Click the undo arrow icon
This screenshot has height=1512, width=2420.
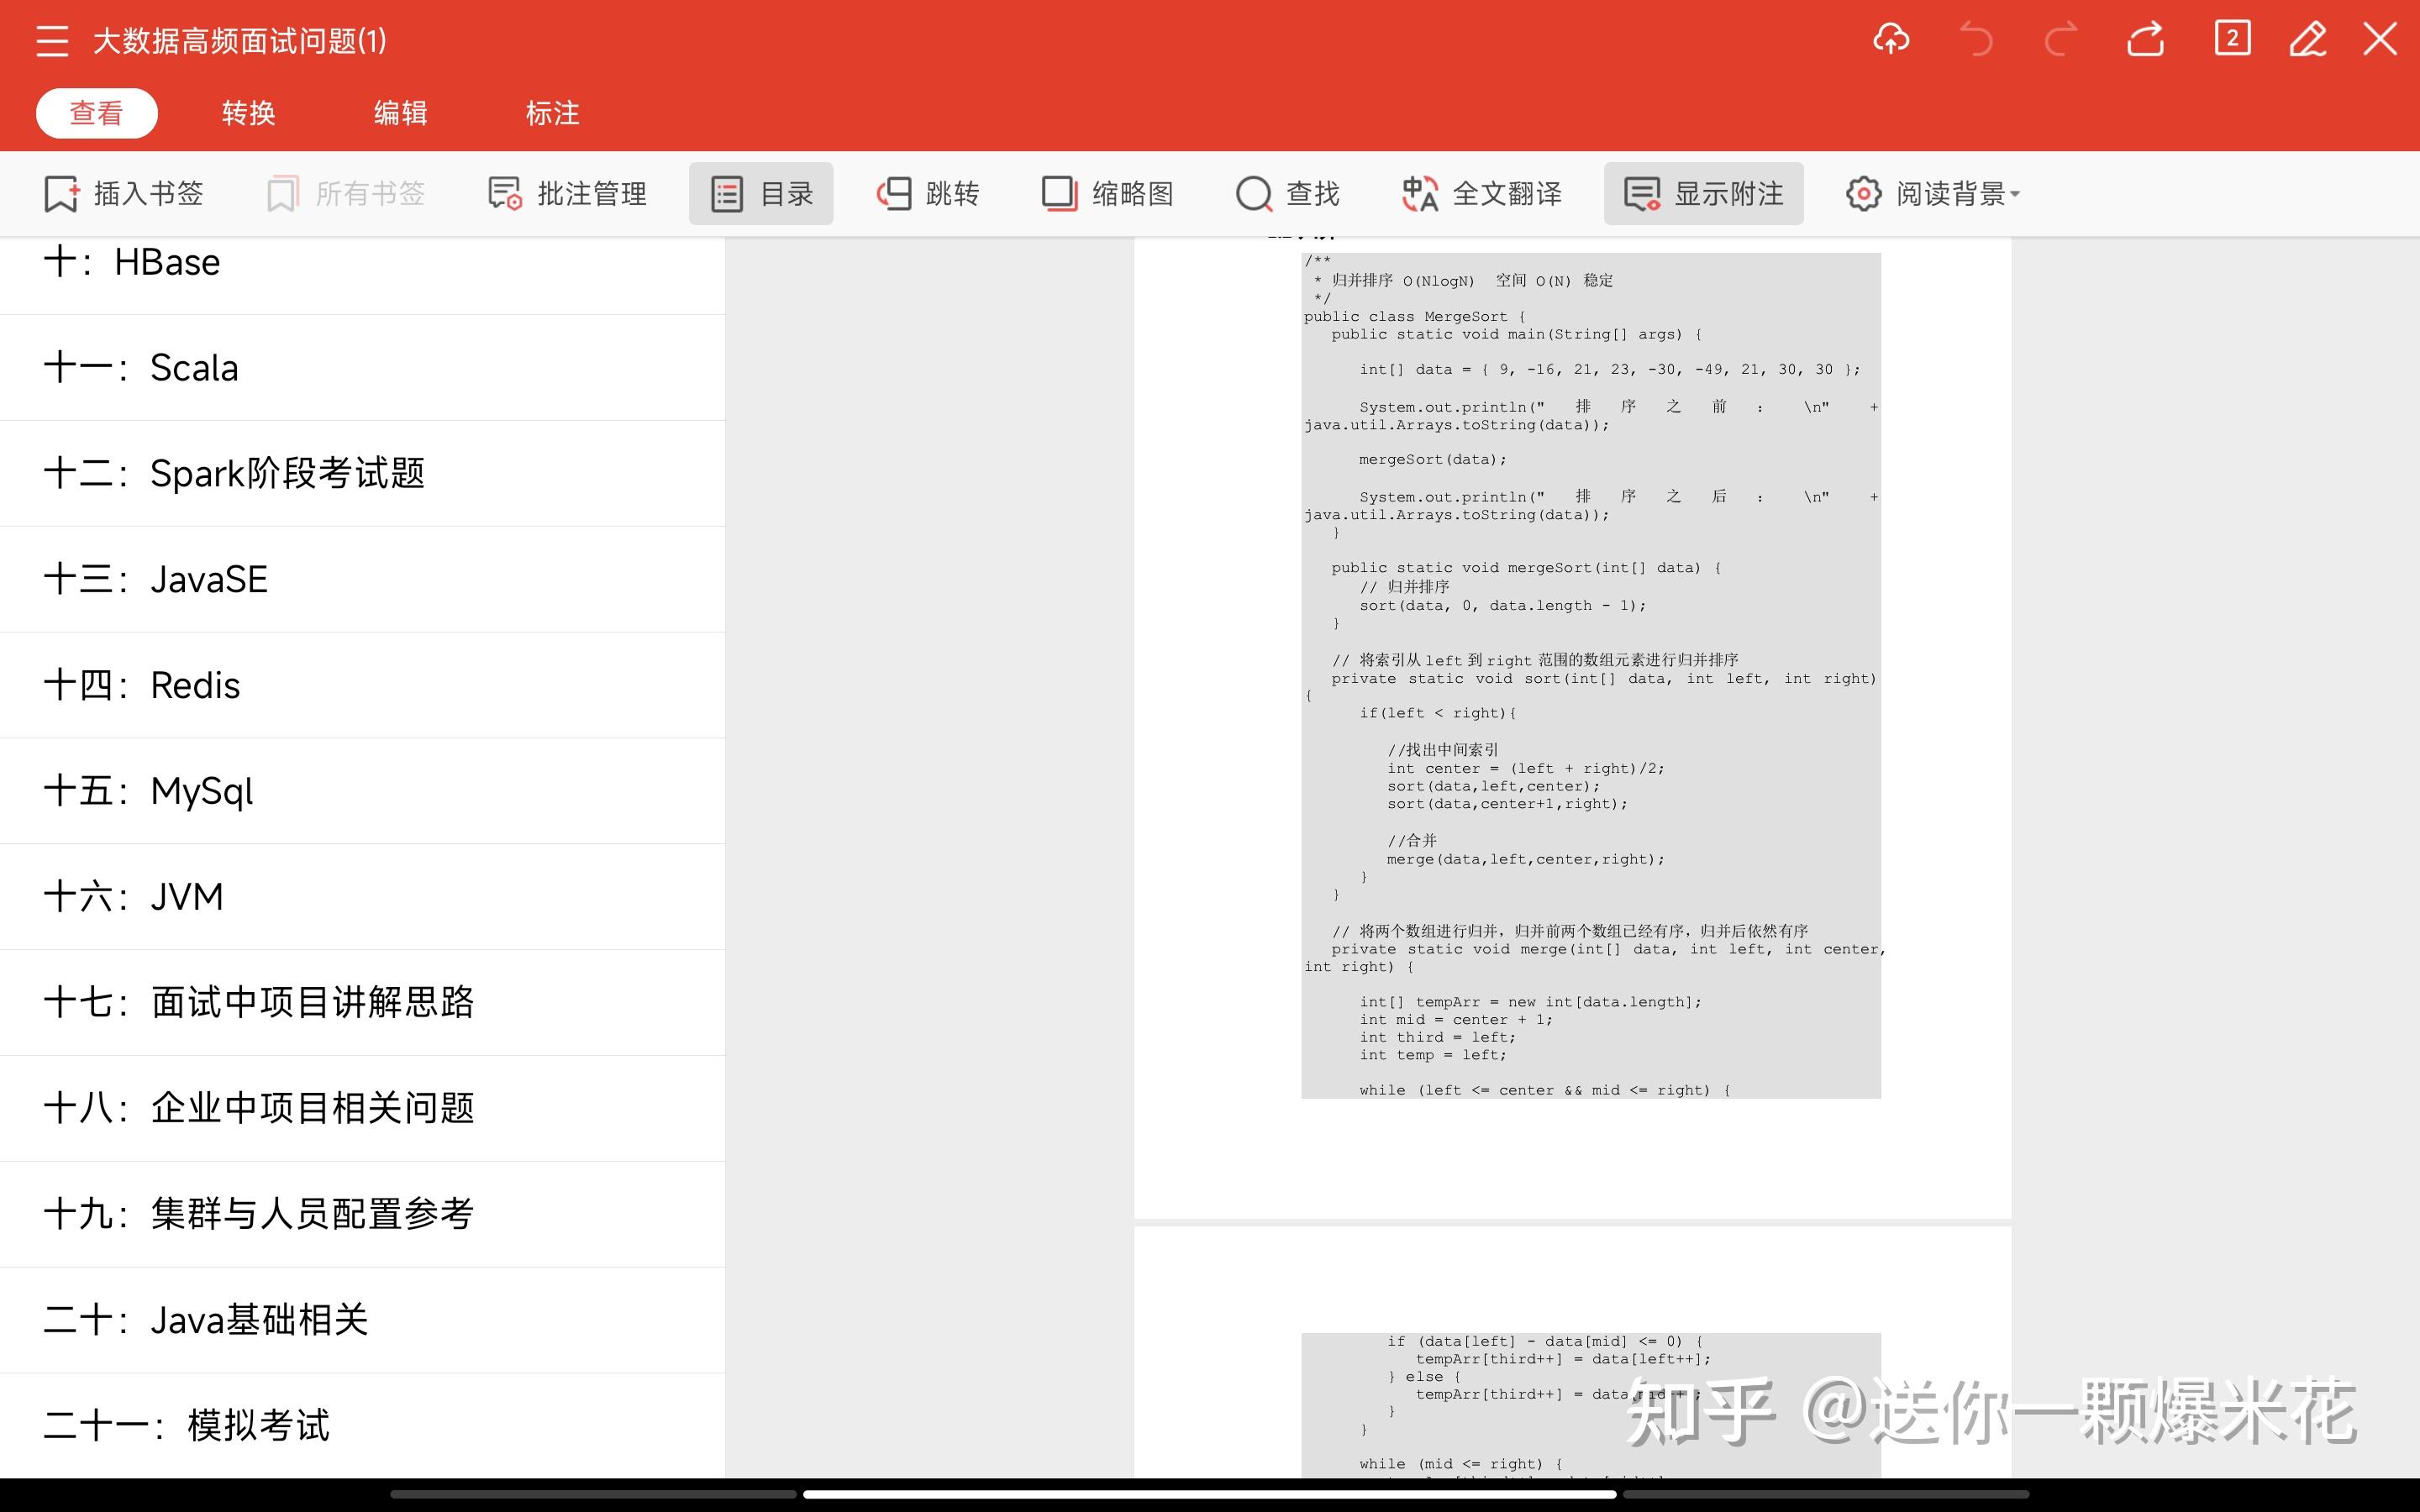1976,40
